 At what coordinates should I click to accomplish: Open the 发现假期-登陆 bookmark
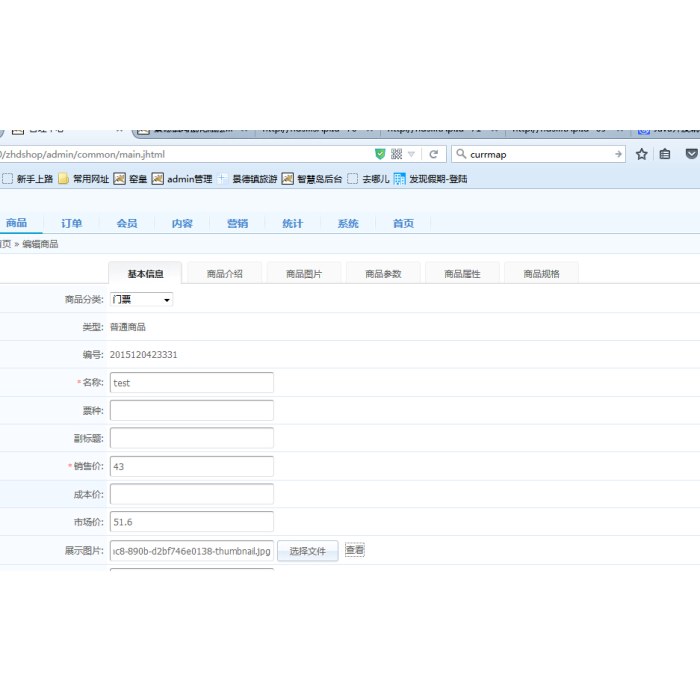(x=430, y=179)
